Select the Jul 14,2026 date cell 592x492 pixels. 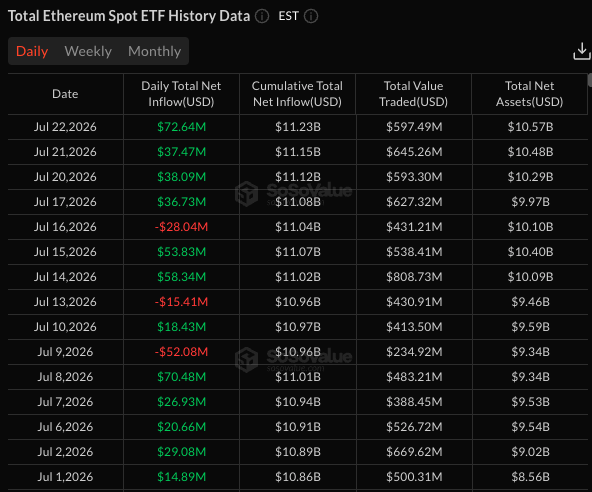pyautogui.click(x=65, y=277)
